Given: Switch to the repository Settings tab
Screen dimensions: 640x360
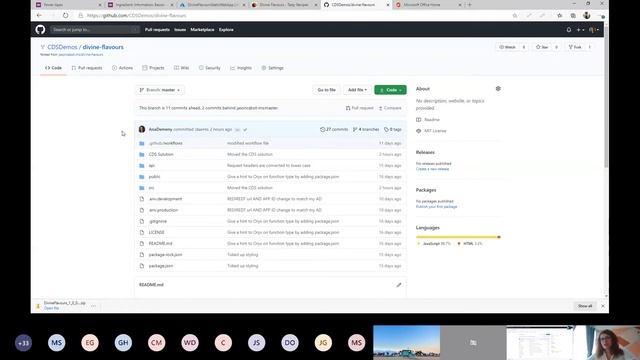Looking at the screenshot, I should pos(273,68).
